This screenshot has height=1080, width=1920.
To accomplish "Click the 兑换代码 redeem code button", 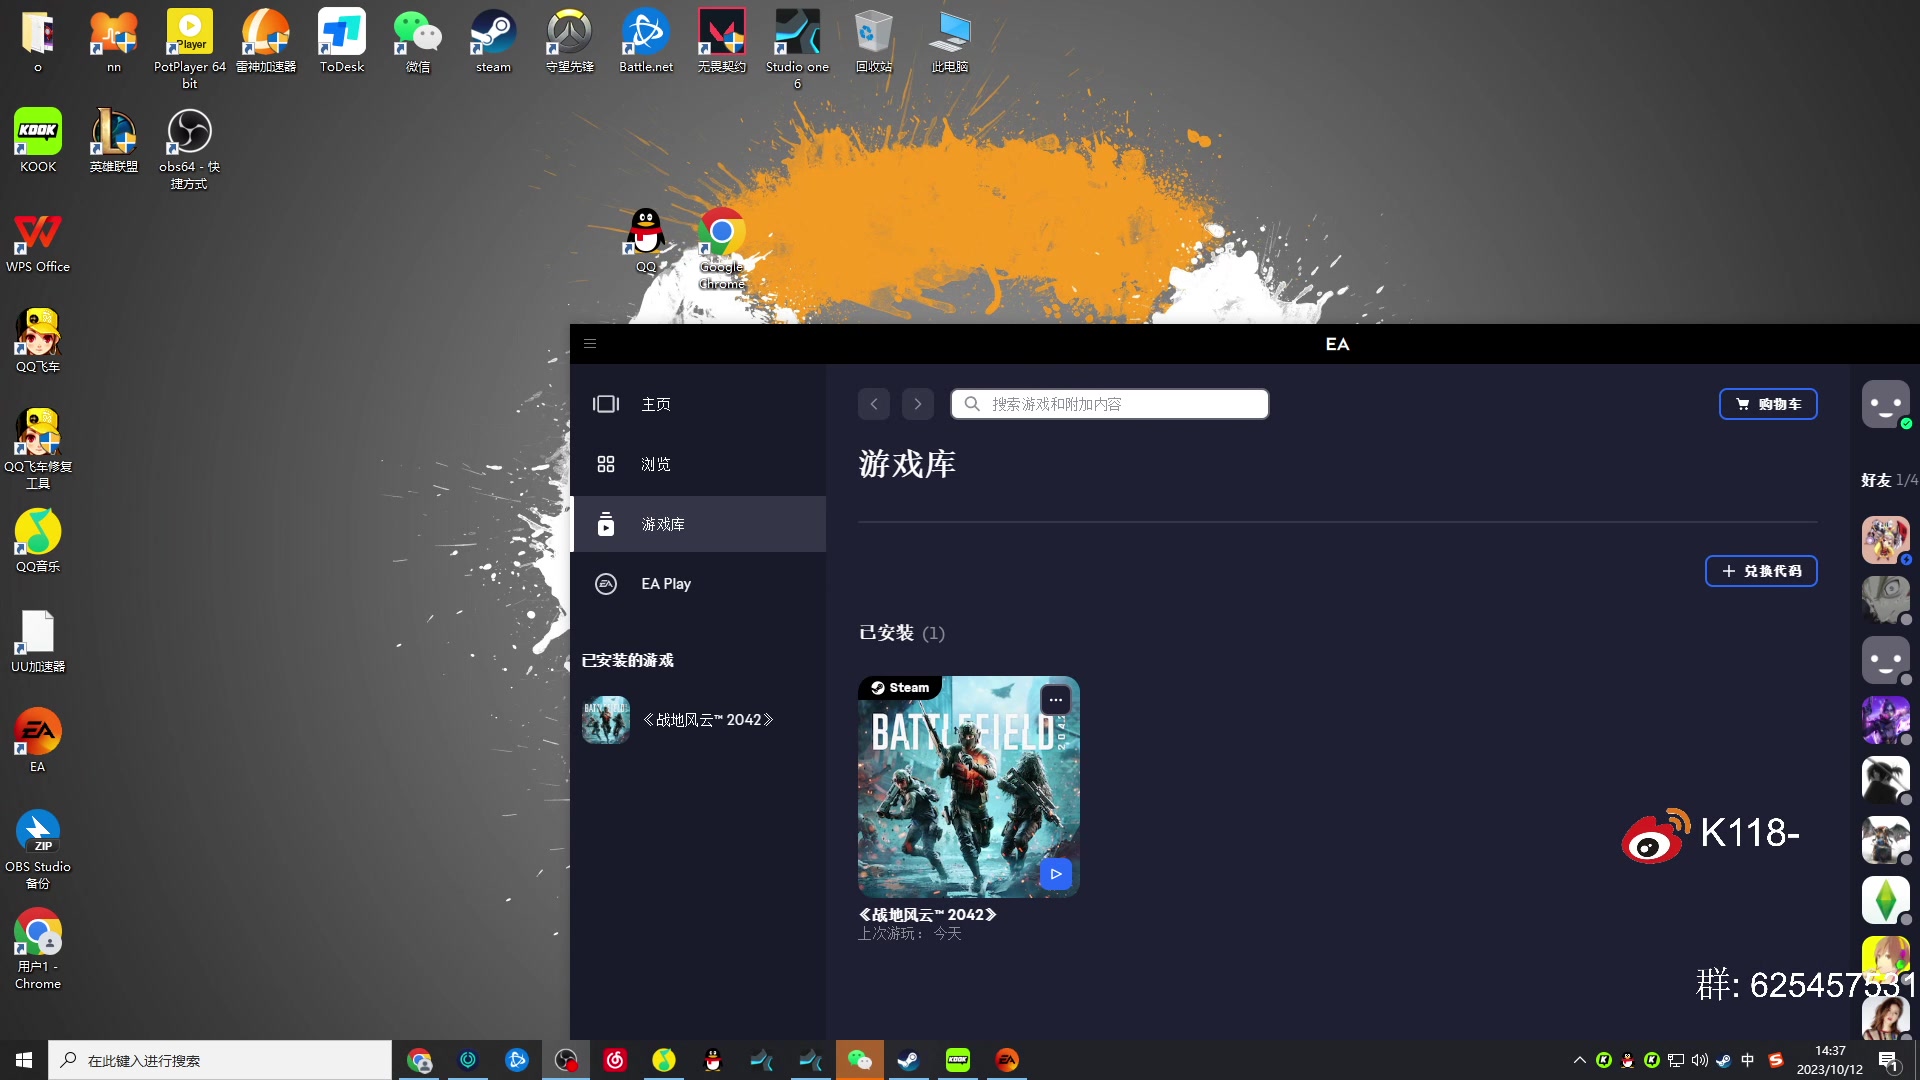I will click(x=1761, y=571).
